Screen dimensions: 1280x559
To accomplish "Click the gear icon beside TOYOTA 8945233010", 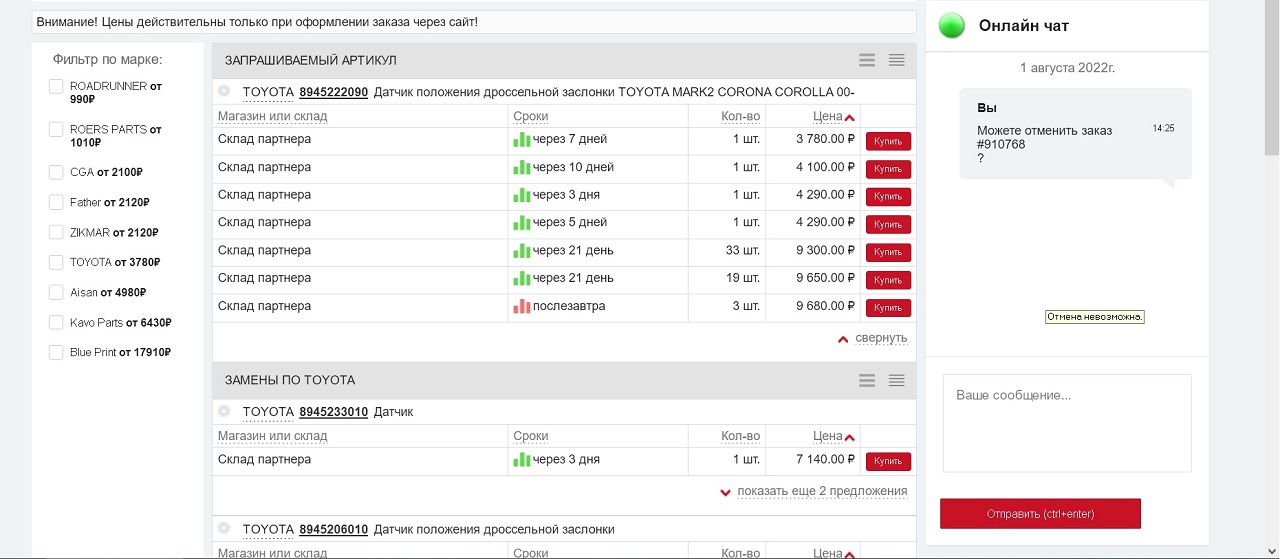I will point(224,411).
